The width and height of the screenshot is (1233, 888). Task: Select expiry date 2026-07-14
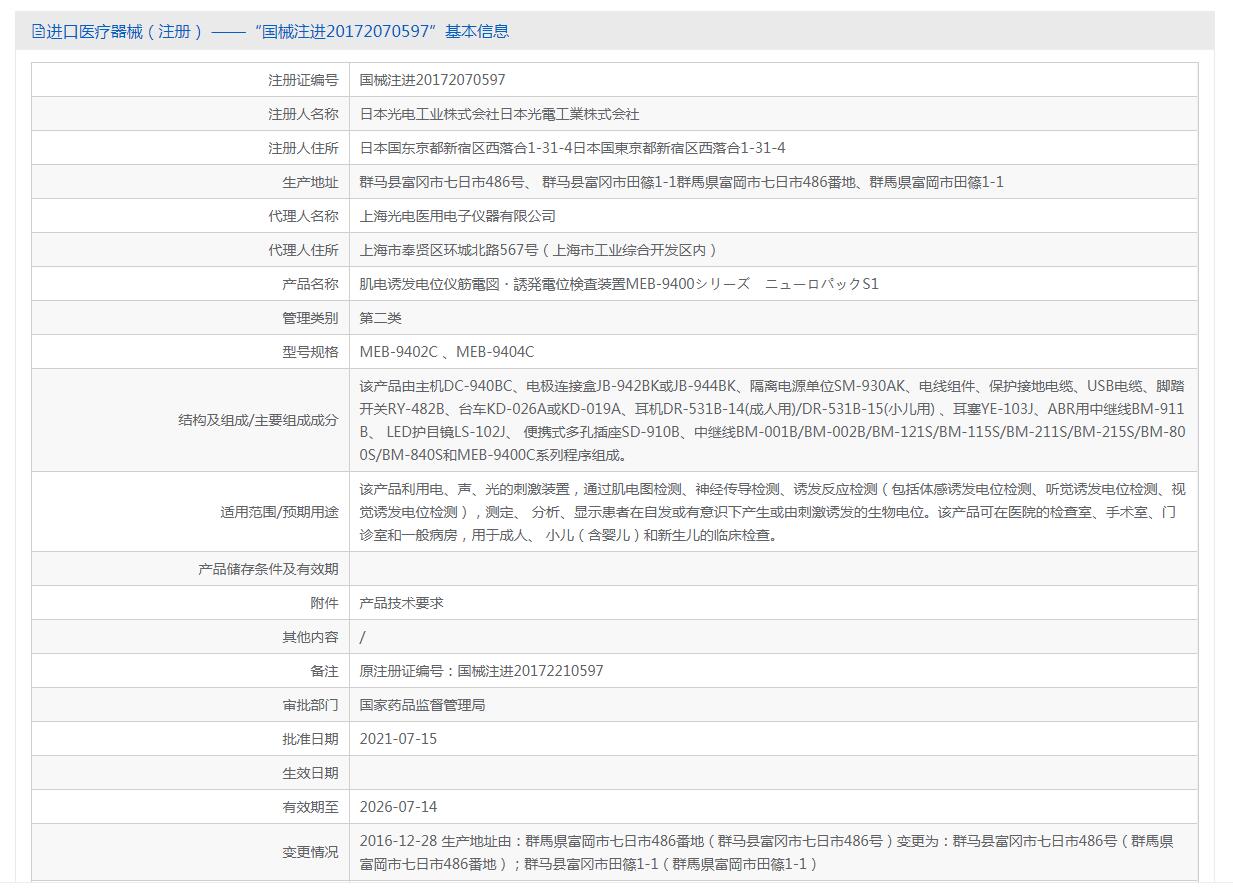coord(398,807)
